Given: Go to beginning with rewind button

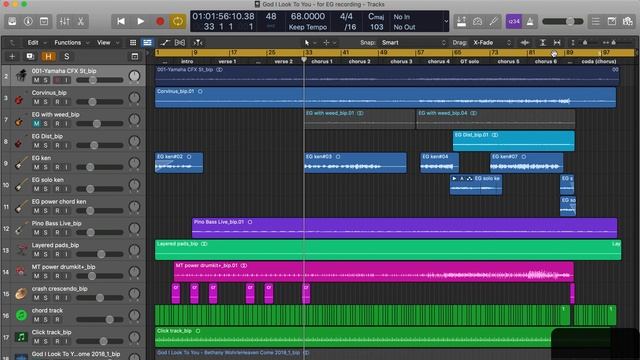Looking at the screenshot, I should click(x=121, y=21).
